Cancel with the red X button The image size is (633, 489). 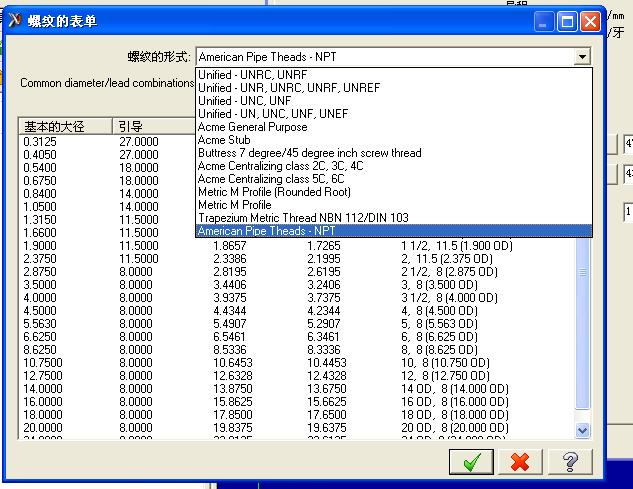(x=520, y=462)
